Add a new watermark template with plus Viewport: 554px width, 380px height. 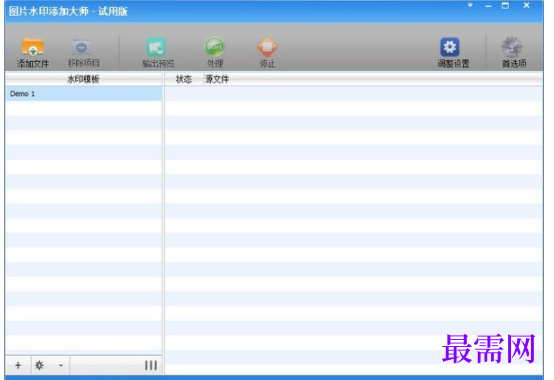coord(18,365)
